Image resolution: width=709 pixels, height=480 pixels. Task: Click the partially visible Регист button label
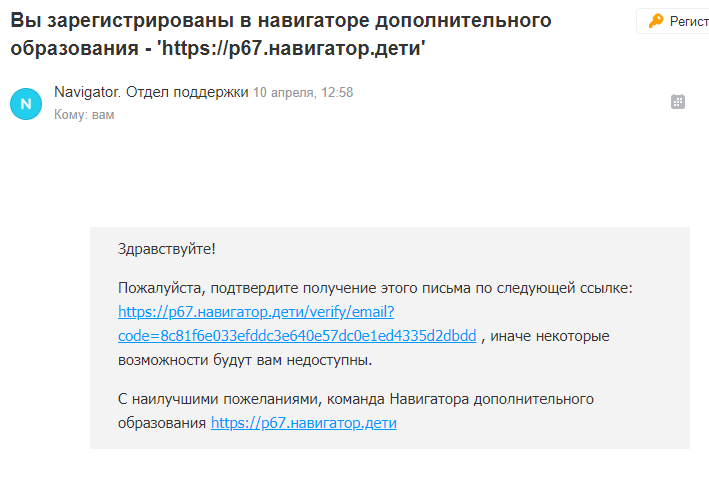689,21
